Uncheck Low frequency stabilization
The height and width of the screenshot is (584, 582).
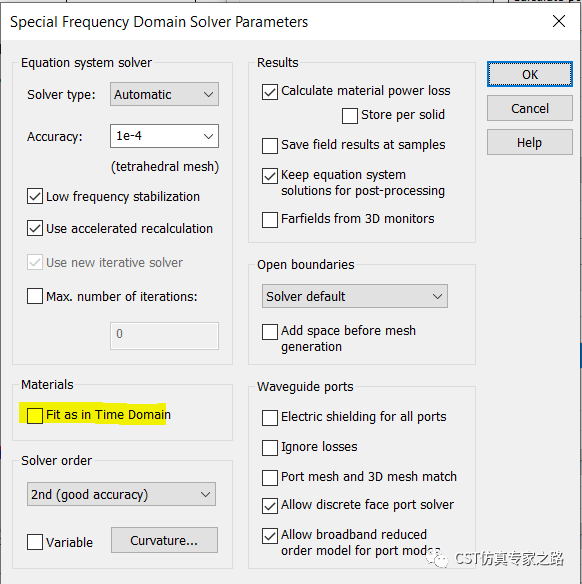tap(35, 196)
